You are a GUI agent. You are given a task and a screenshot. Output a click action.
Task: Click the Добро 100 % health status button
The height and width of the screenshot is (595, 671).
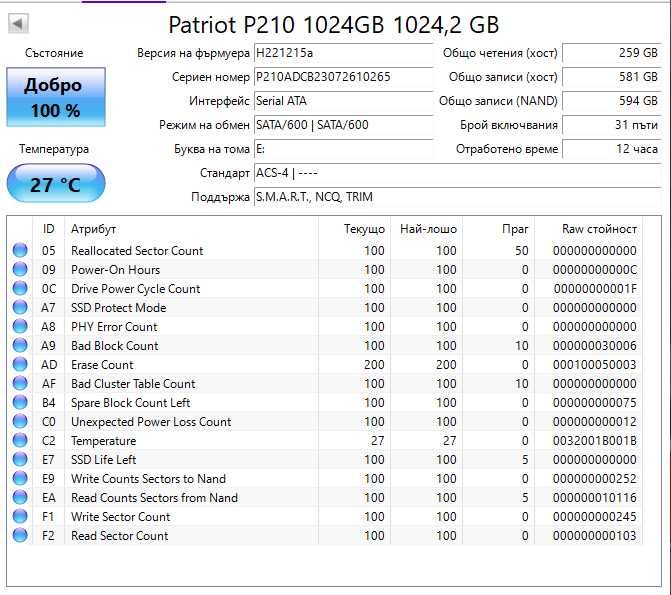point(56,97)
